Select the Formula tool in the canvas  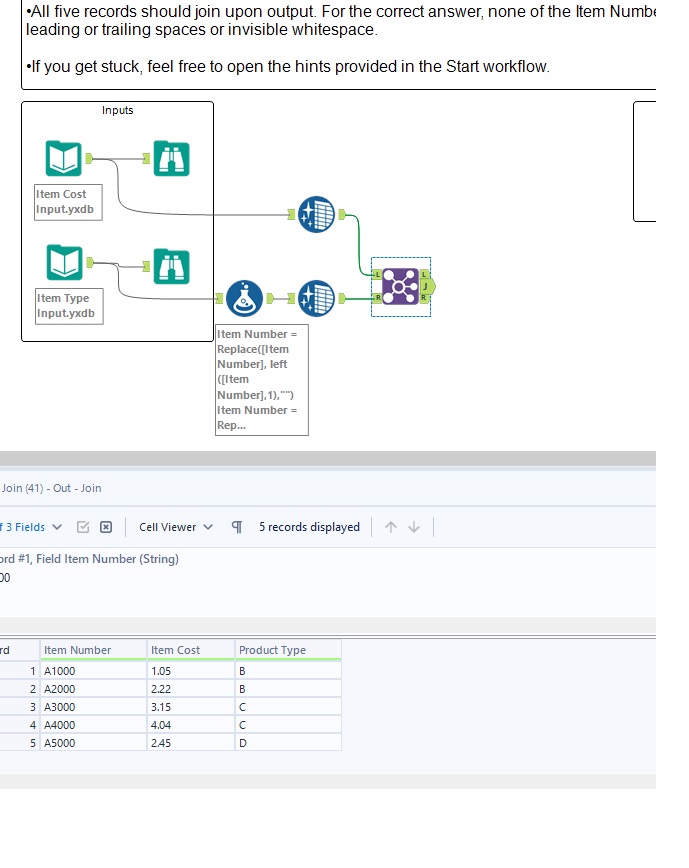click(x=245, y=298)
